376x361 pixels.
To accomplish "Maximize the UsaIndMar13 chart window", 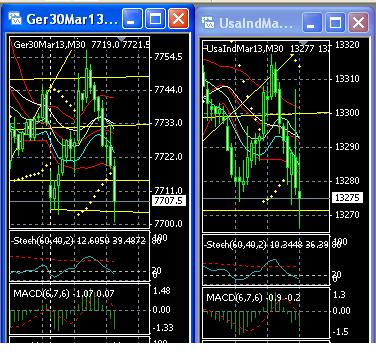I will pos(335,23).
